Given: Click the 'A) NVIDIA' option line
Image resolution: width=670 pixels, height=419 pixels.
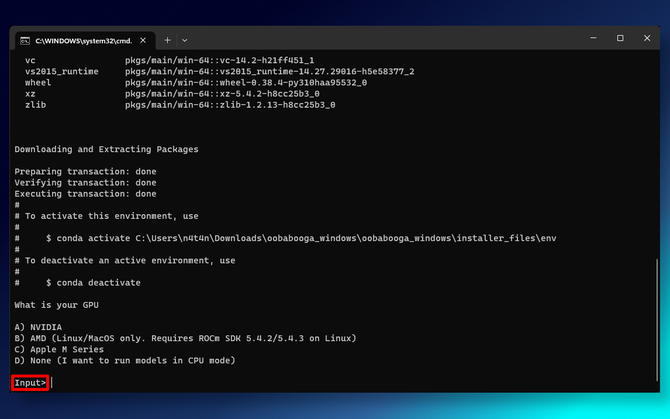Looking at the screenshot, I should click(38, 327).
